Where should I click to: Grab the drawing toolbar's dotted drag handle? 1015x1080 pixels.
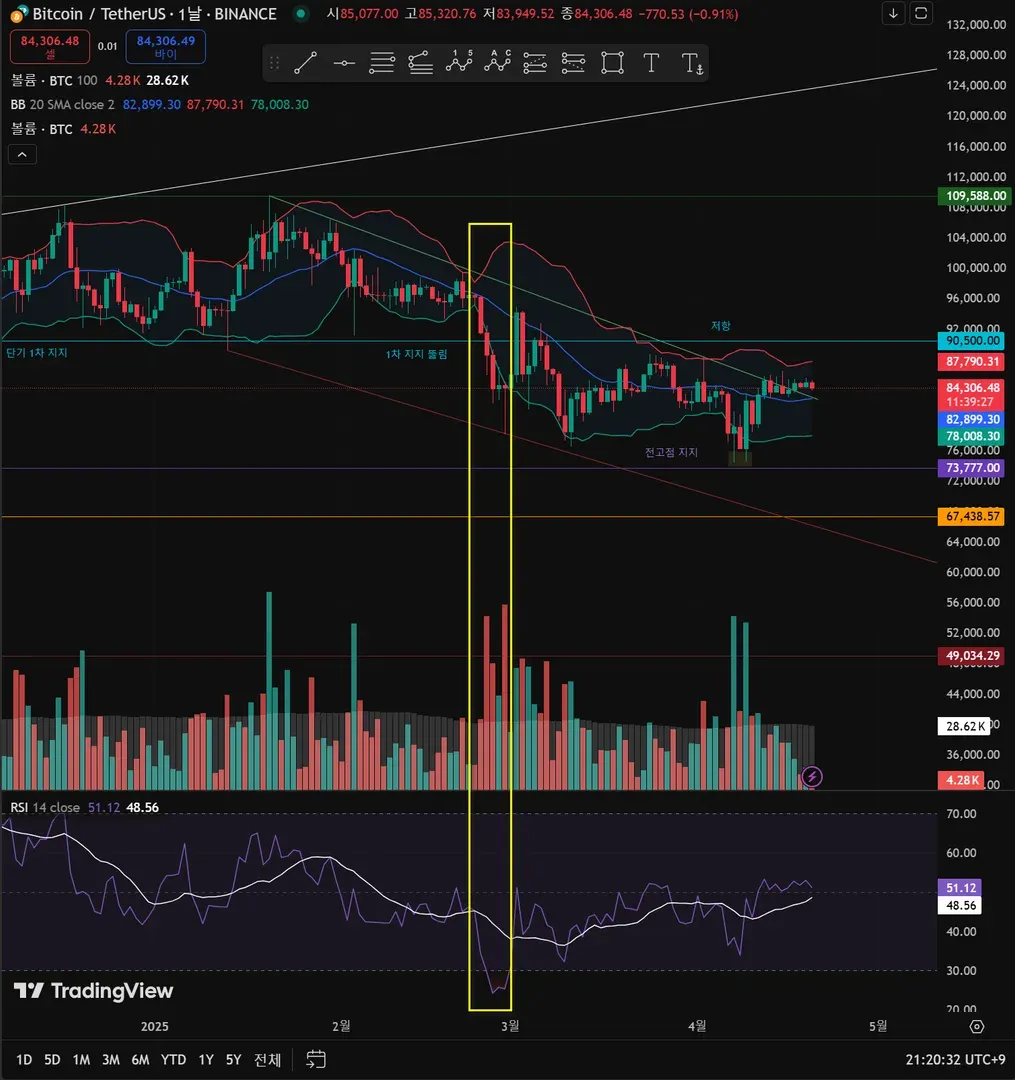coord(274,63)
